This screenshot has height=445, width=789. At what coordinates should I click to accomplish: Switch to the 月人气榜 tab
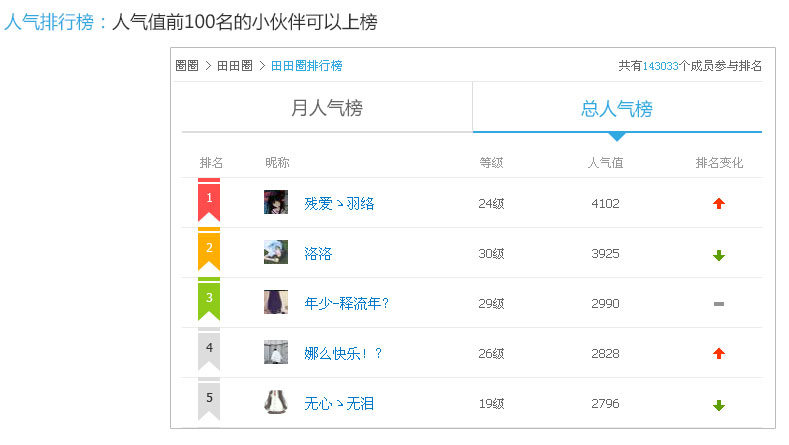(326, 108)
